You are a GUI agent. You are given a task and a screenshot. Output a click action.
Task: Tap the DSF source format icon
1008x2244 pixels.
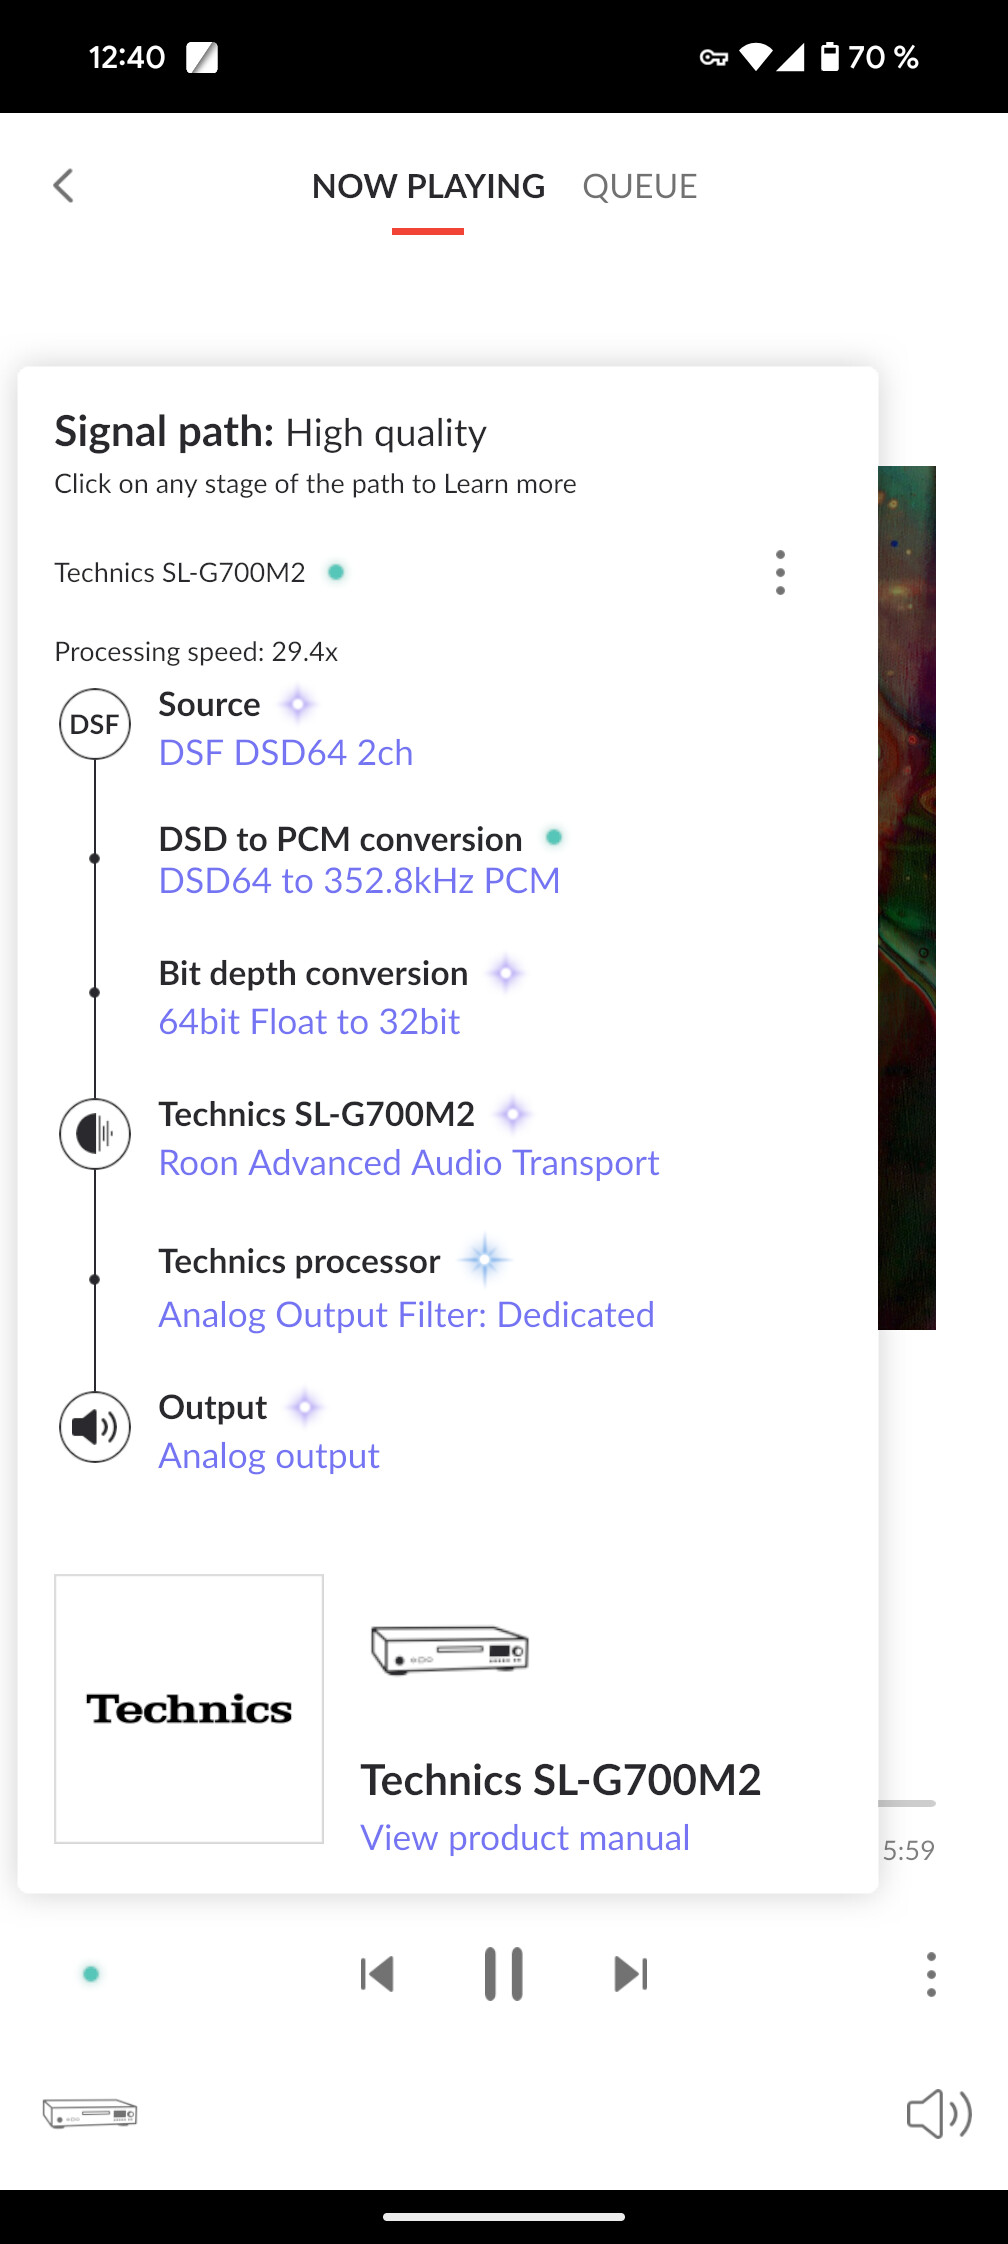(95, 724)
